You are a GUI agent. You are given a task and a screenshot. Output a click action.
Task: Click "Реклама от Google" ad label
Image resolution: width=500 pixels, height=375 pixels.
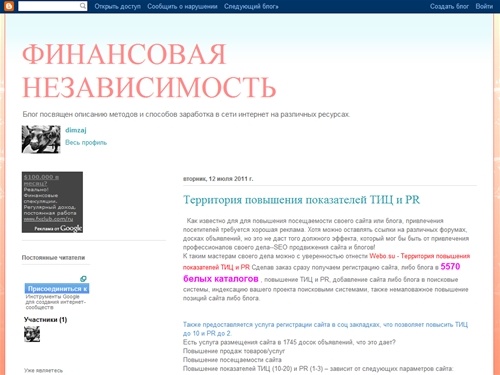click(58, 228)
